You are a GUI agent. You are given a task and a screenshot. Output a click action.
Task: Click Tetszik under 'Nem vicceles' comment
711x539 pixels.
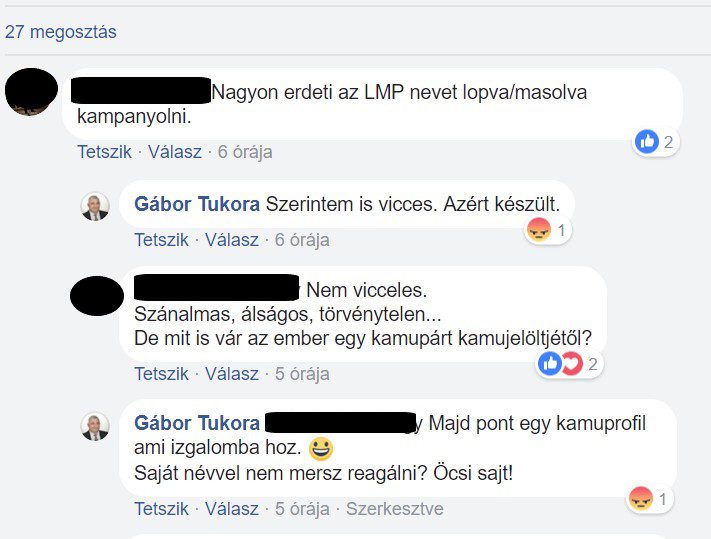161,374
